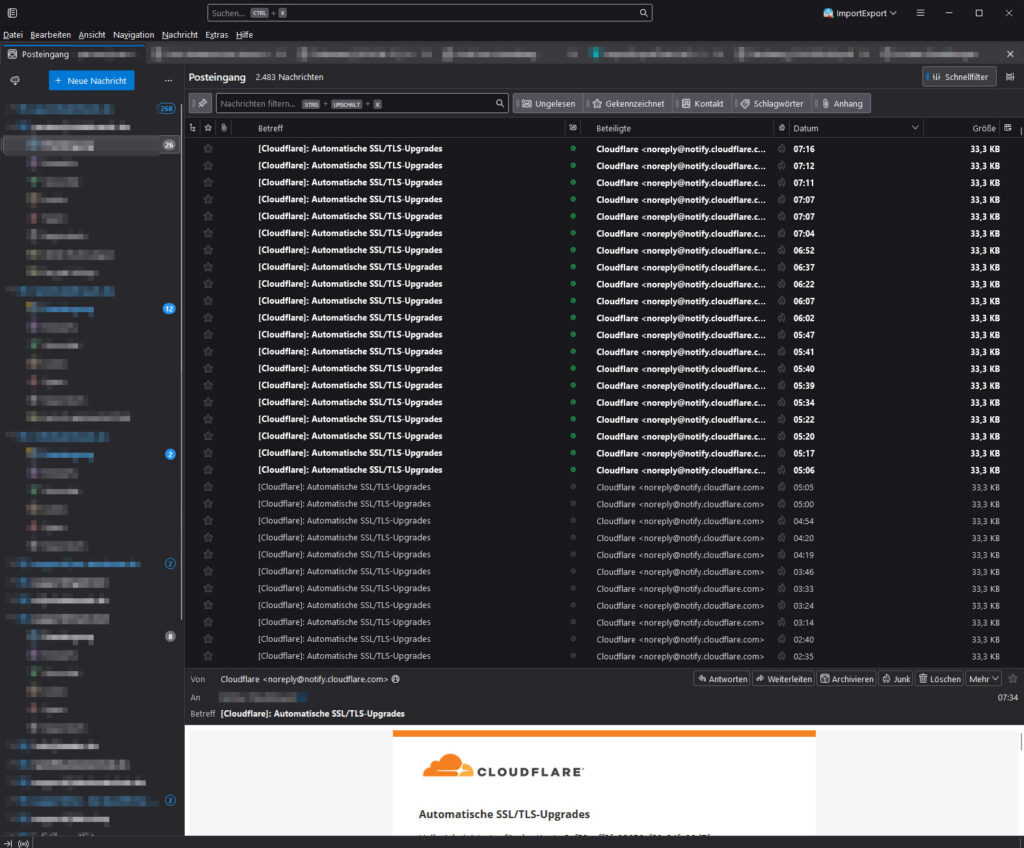Star the 07:16 Cloudflare message

(208, 149)
